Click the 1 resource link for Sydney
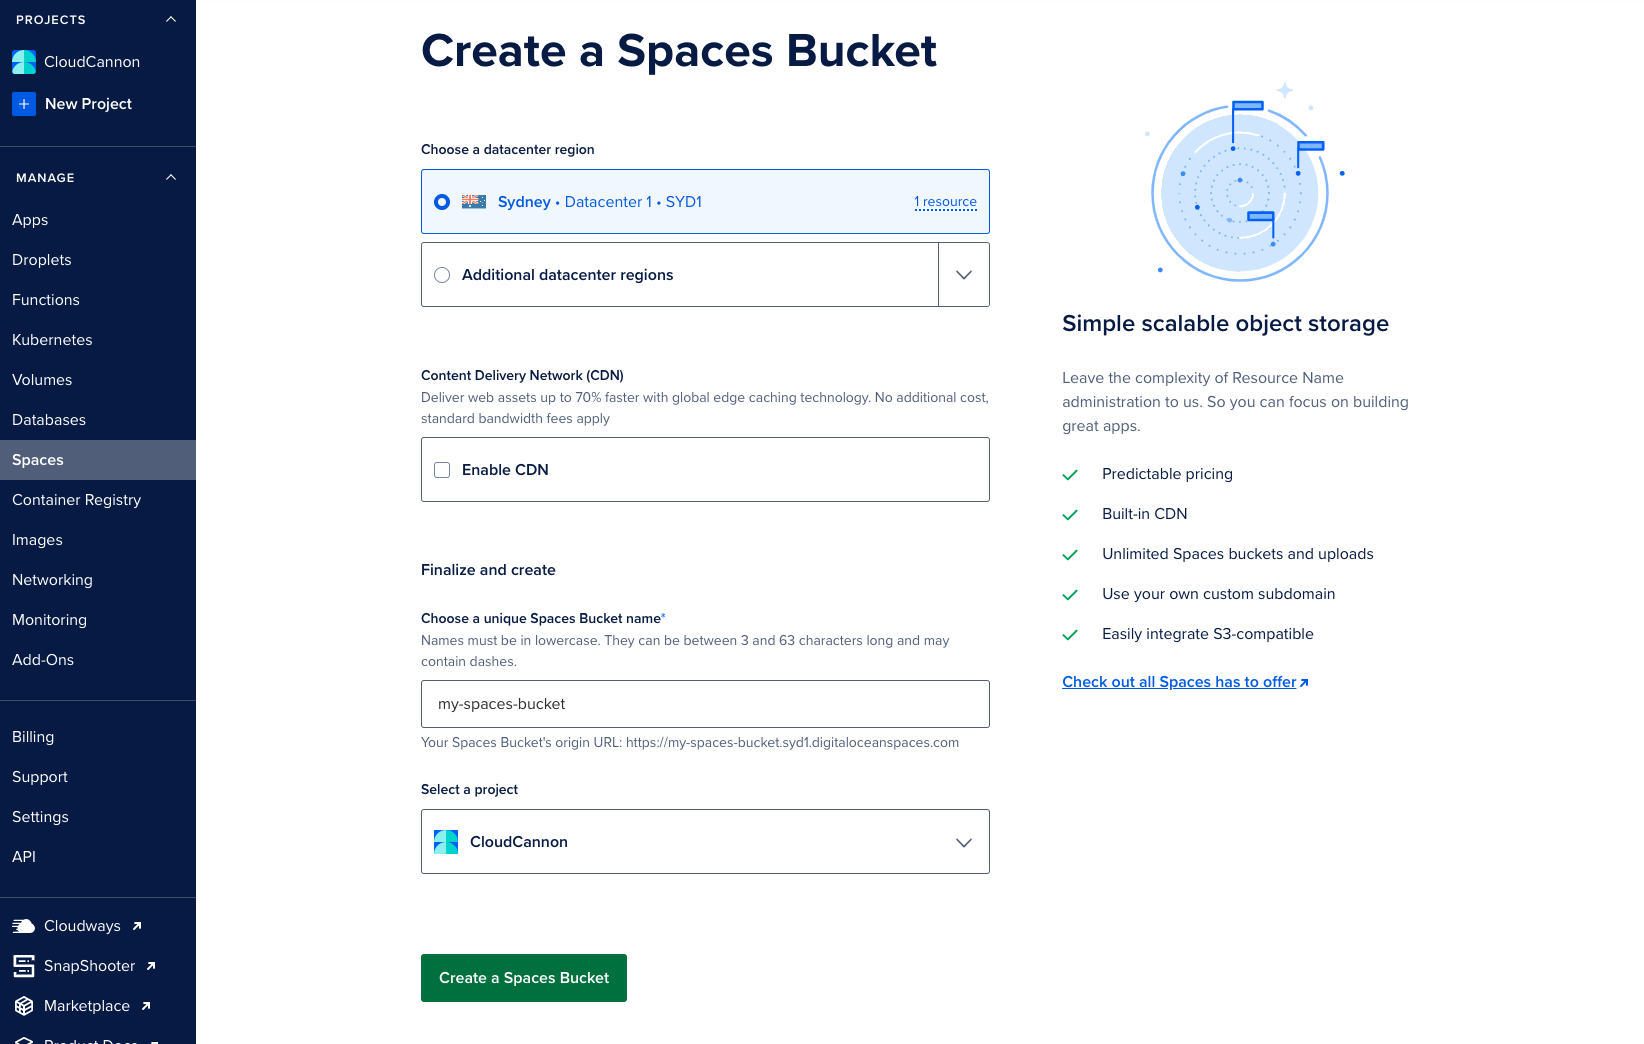Screen dimensions: 1644x1044 point(945,201)
